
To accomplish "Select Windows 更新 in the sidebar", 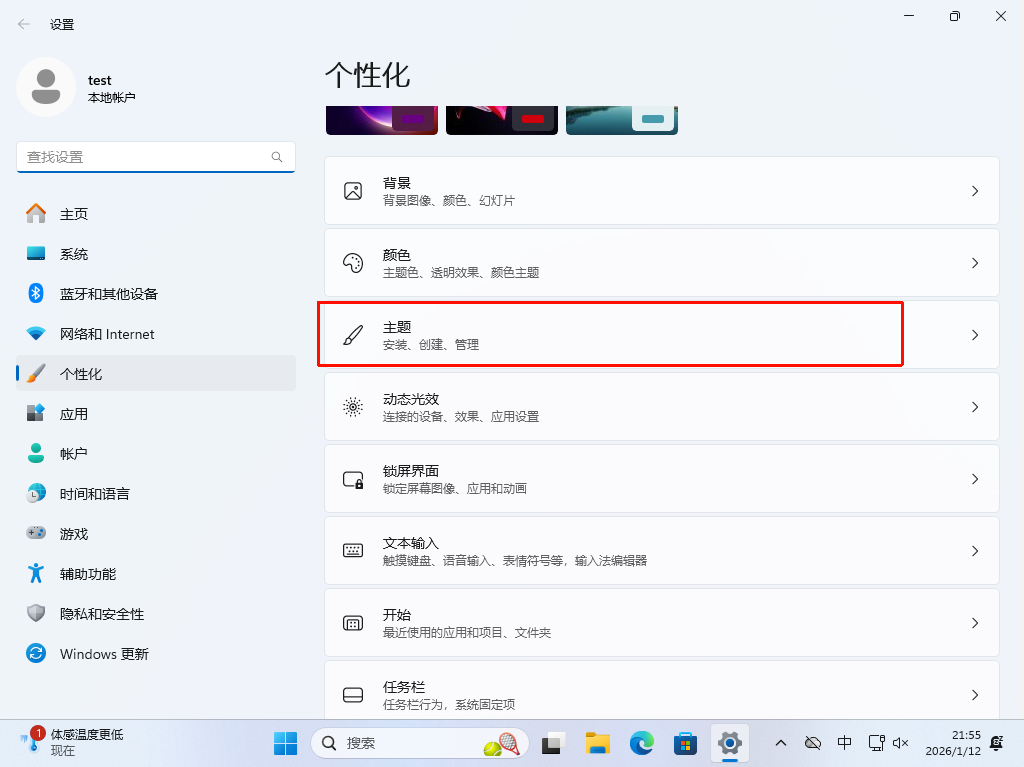I will tap(104, 654).
